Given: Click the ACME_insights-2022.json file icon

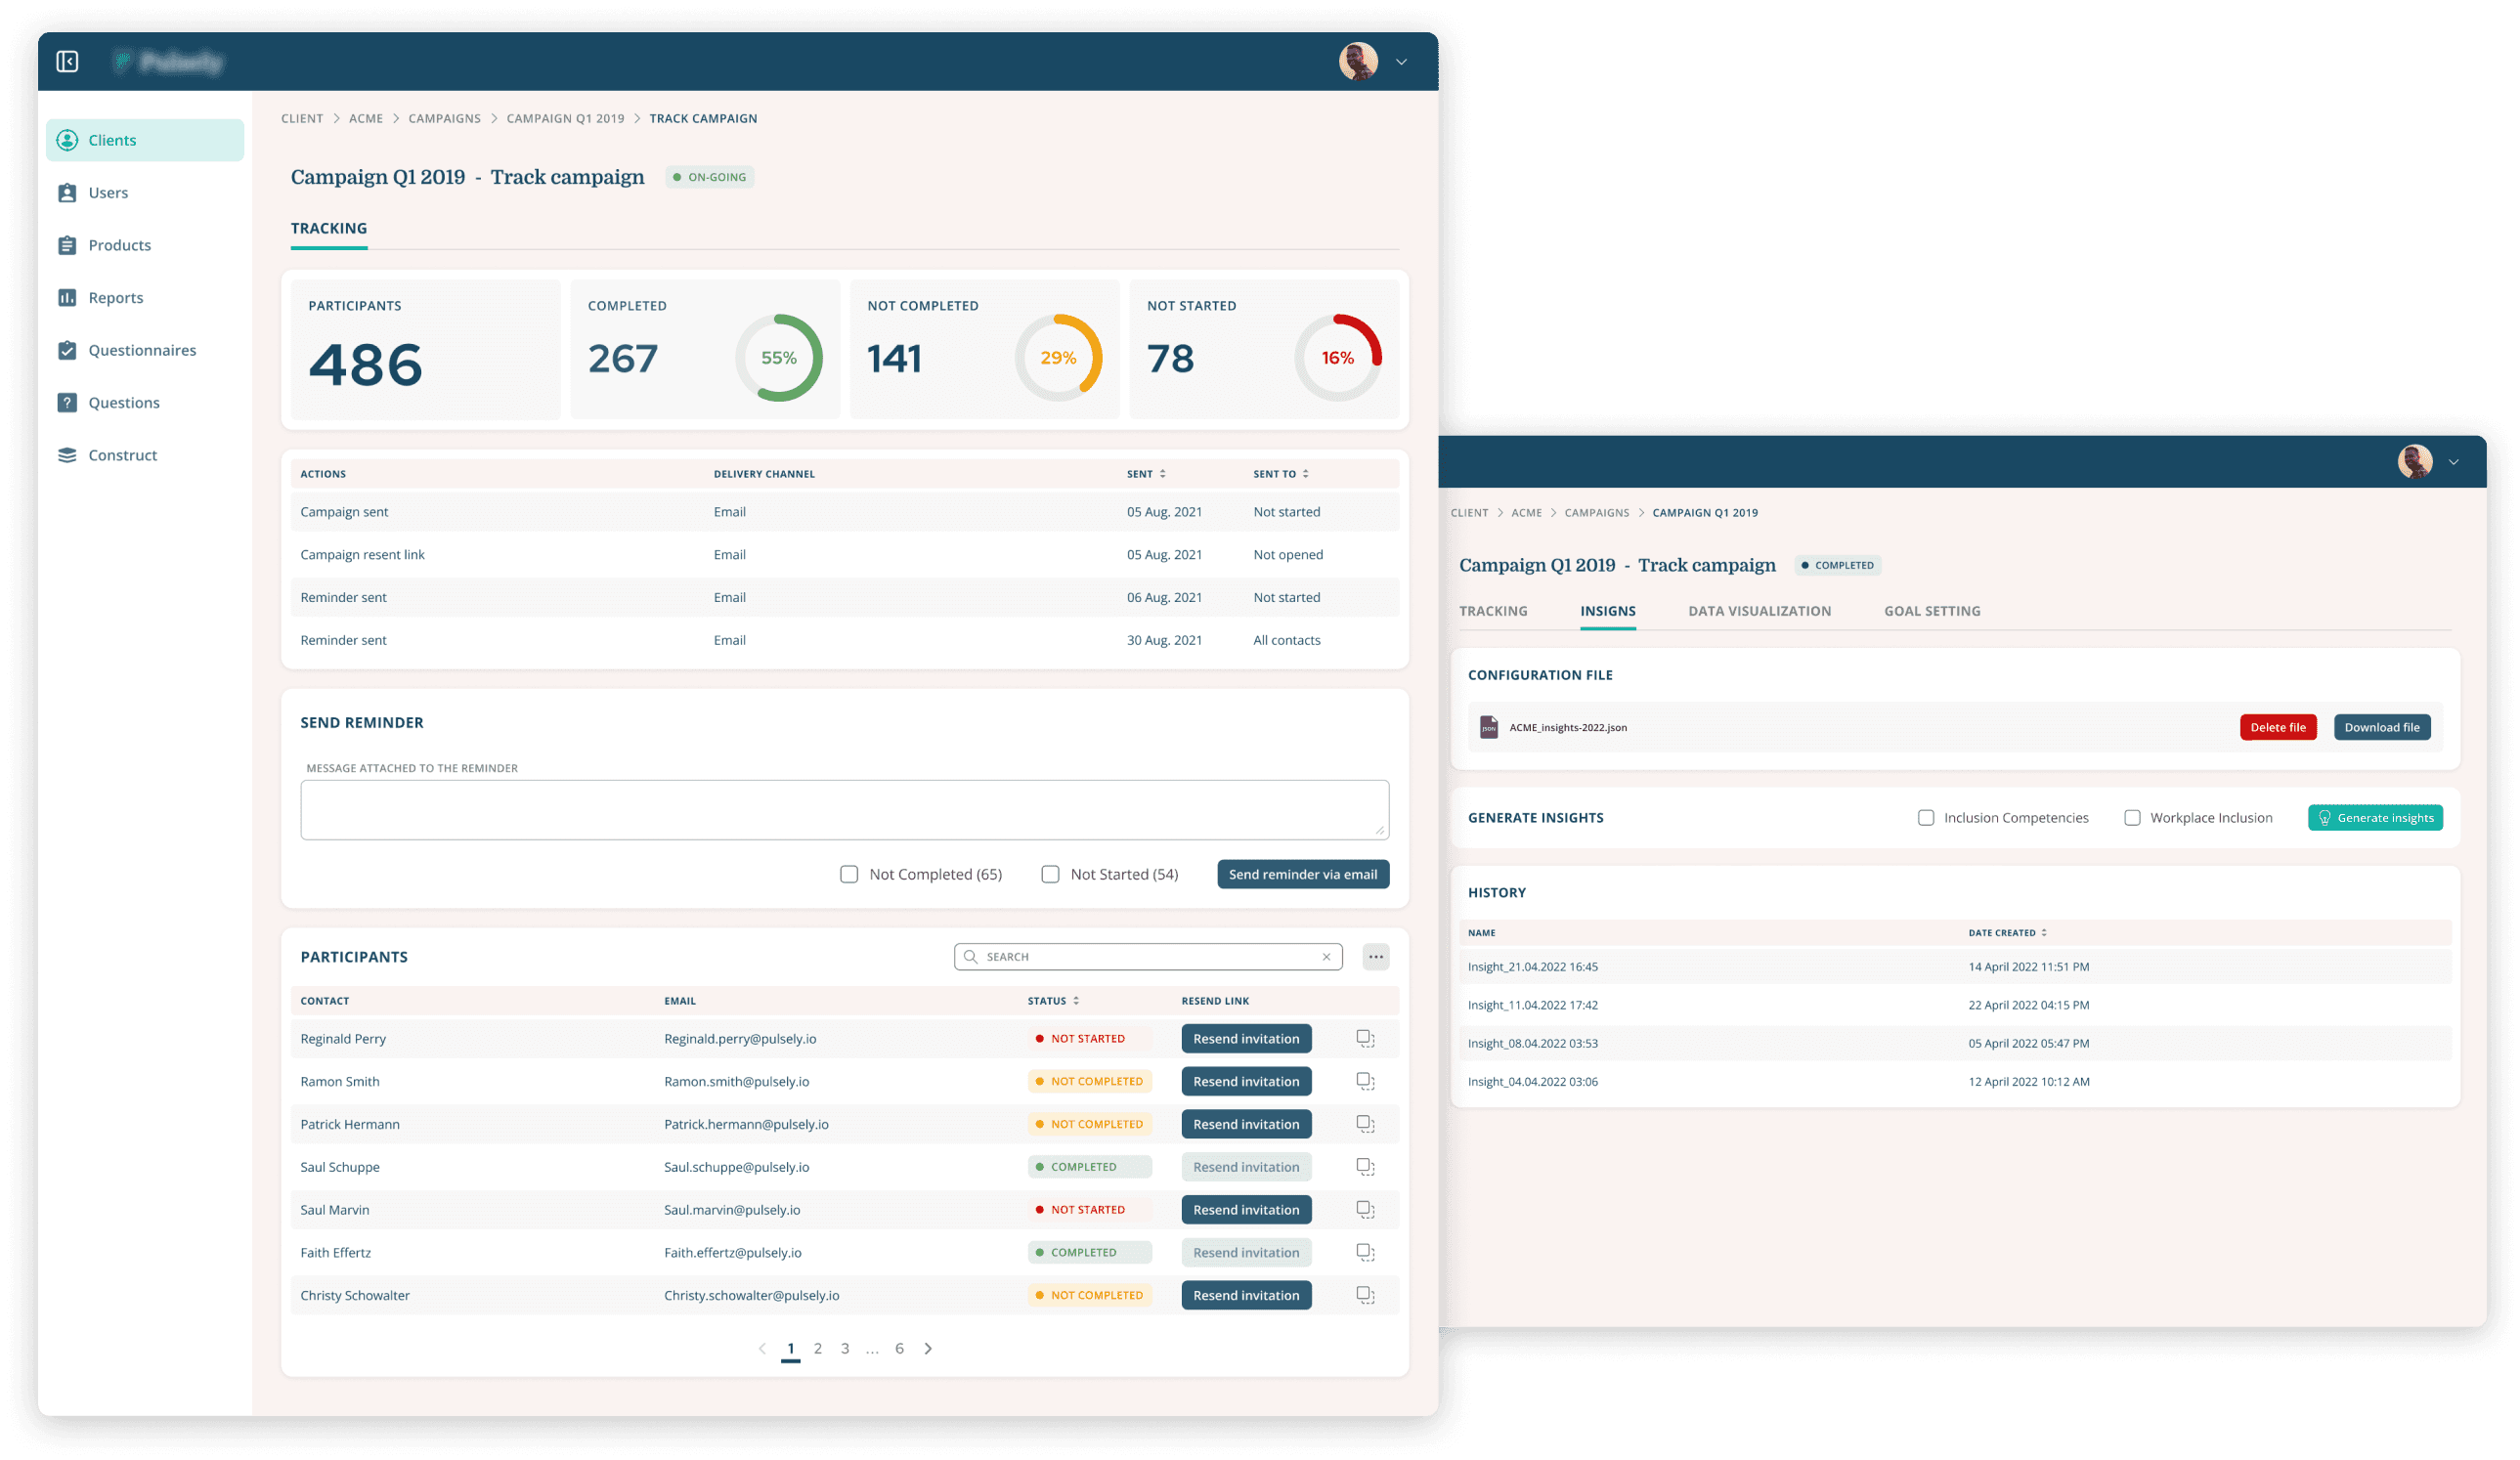Looking at the screenshot, I should point(1489,728).
